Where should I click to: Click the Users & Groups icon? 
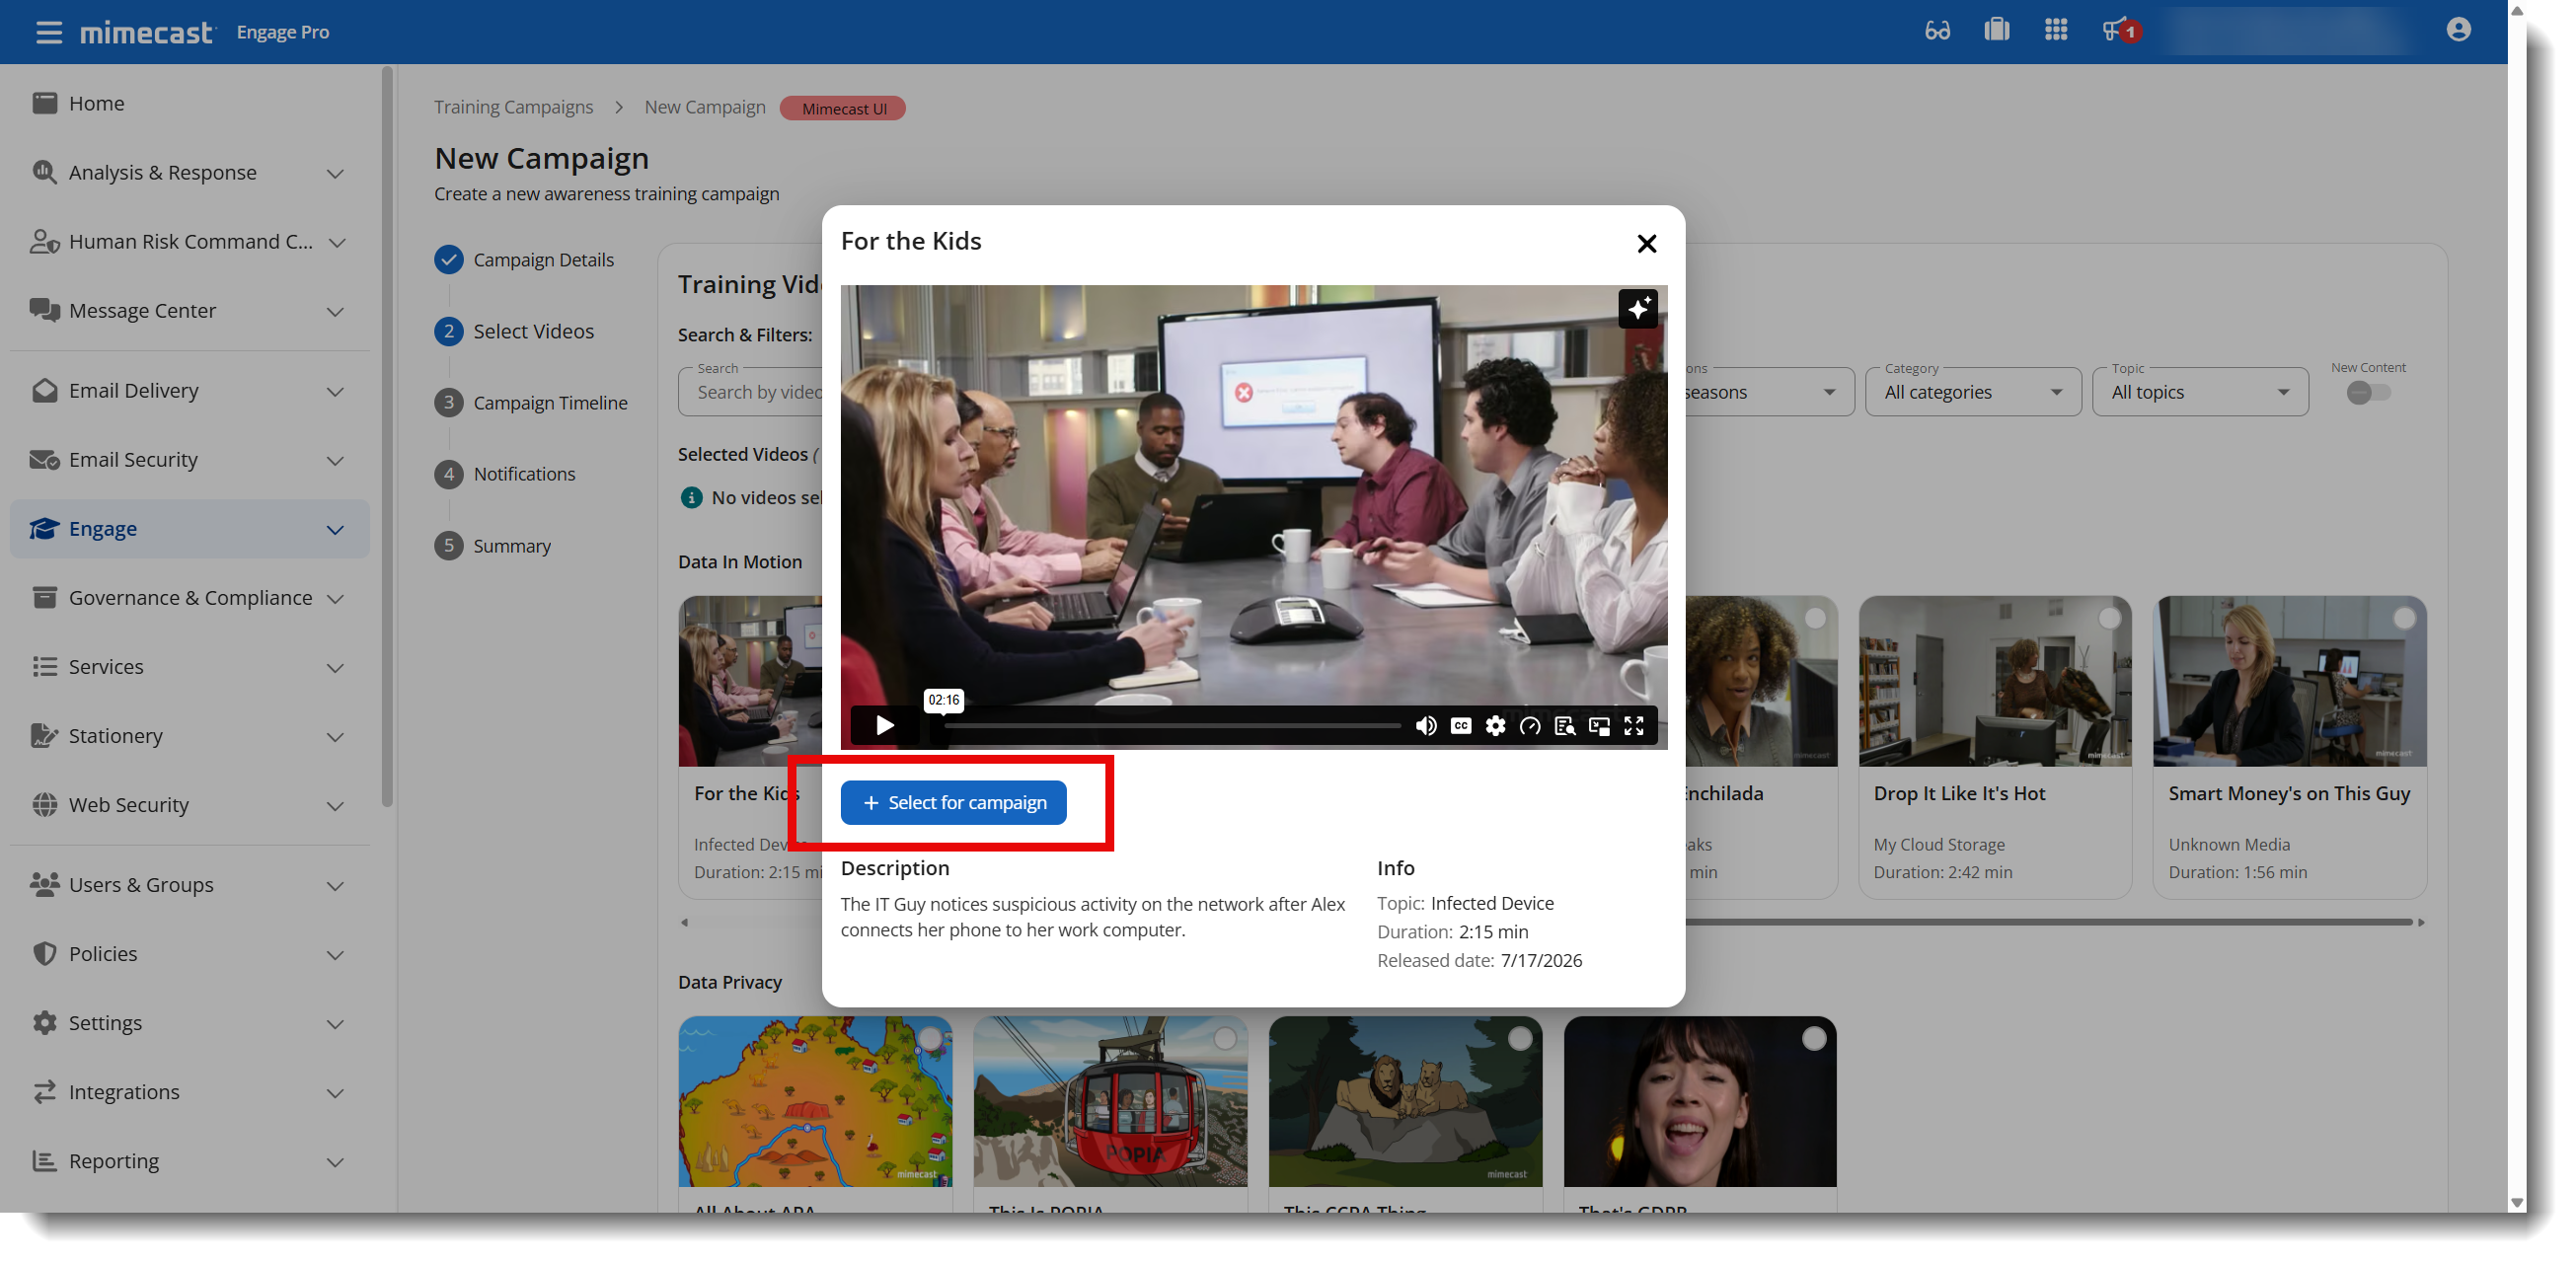(44, 884)
